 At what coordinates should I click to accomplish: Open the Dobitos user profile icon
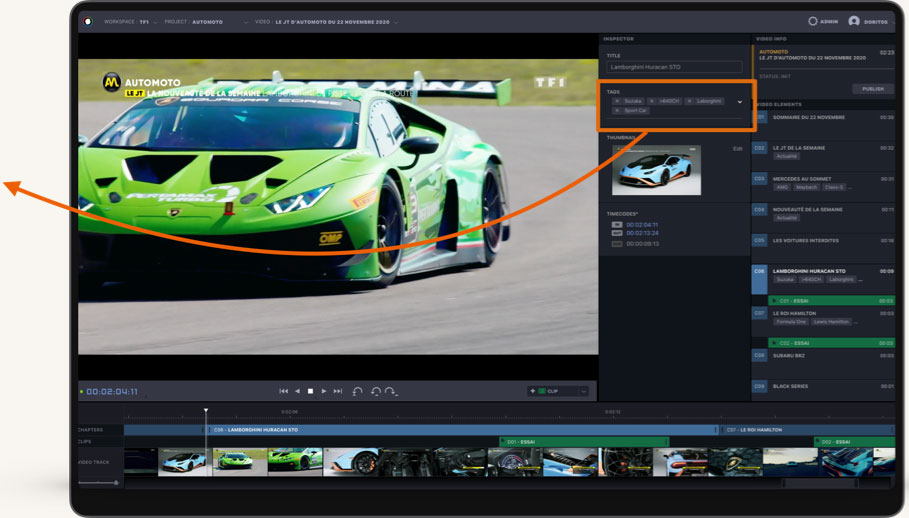[x=853, y=21]
